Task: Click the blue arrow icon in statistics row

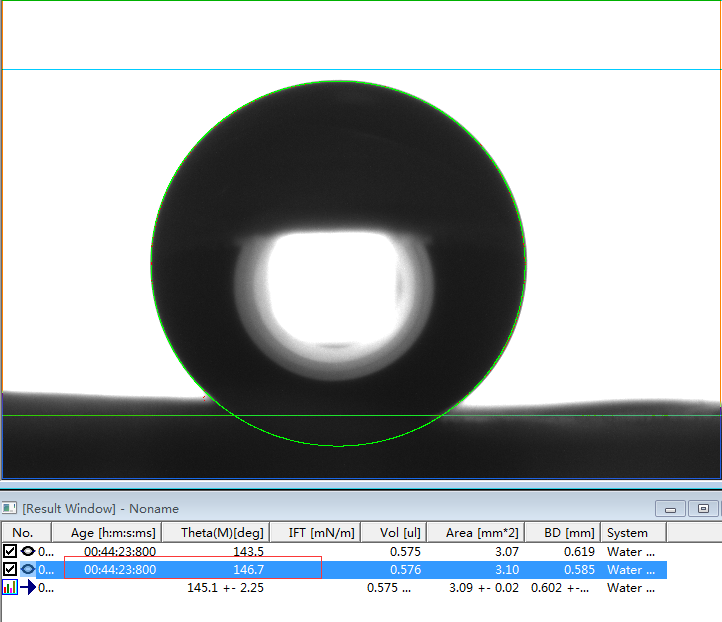Action: point(28,588)
